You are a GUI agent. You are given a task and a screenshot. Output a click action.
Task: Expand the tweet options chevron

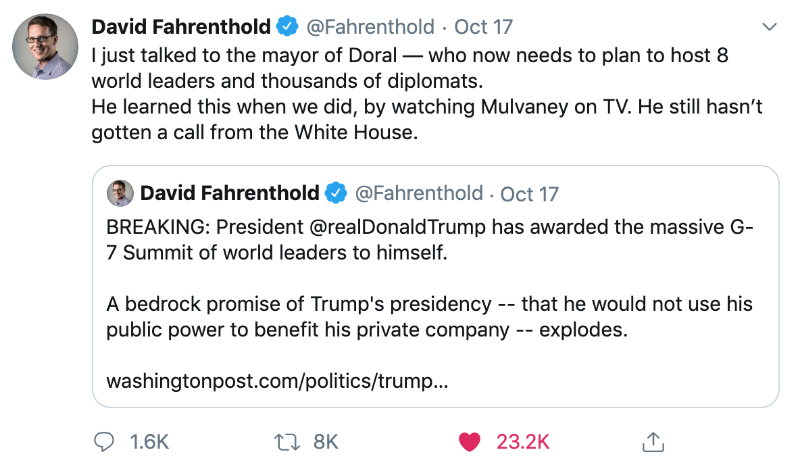pyautogui.click(x=768, y=25)
